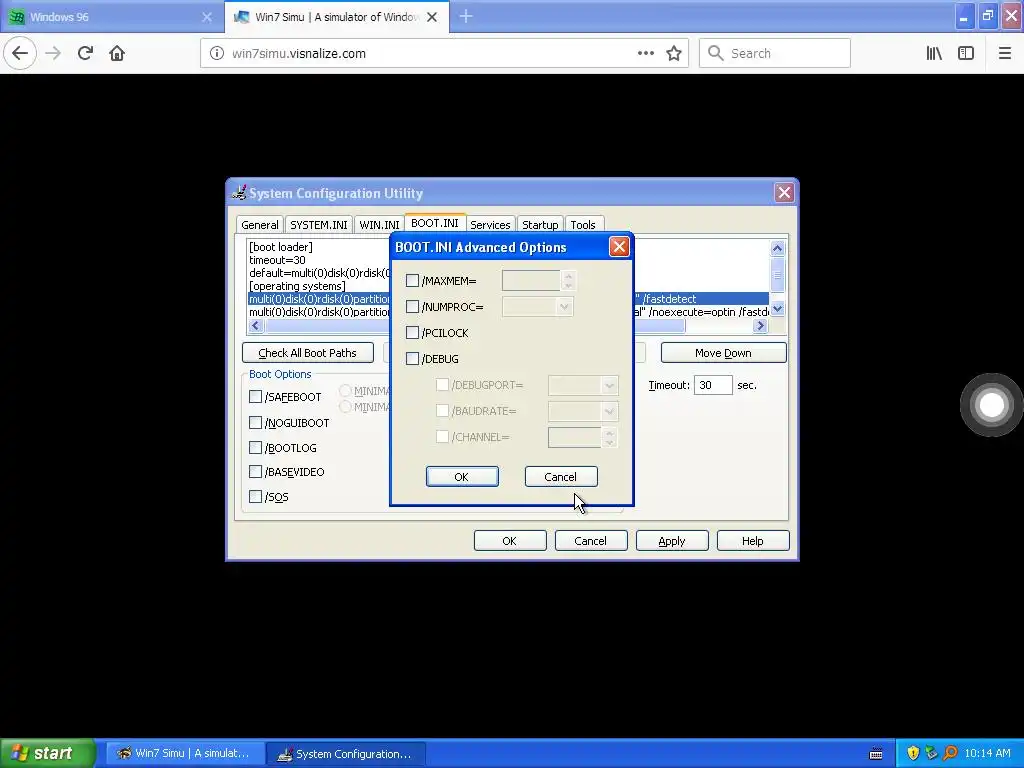
Task: Click right arrow of horizontal scrollbar
Action: pos(760,325)
